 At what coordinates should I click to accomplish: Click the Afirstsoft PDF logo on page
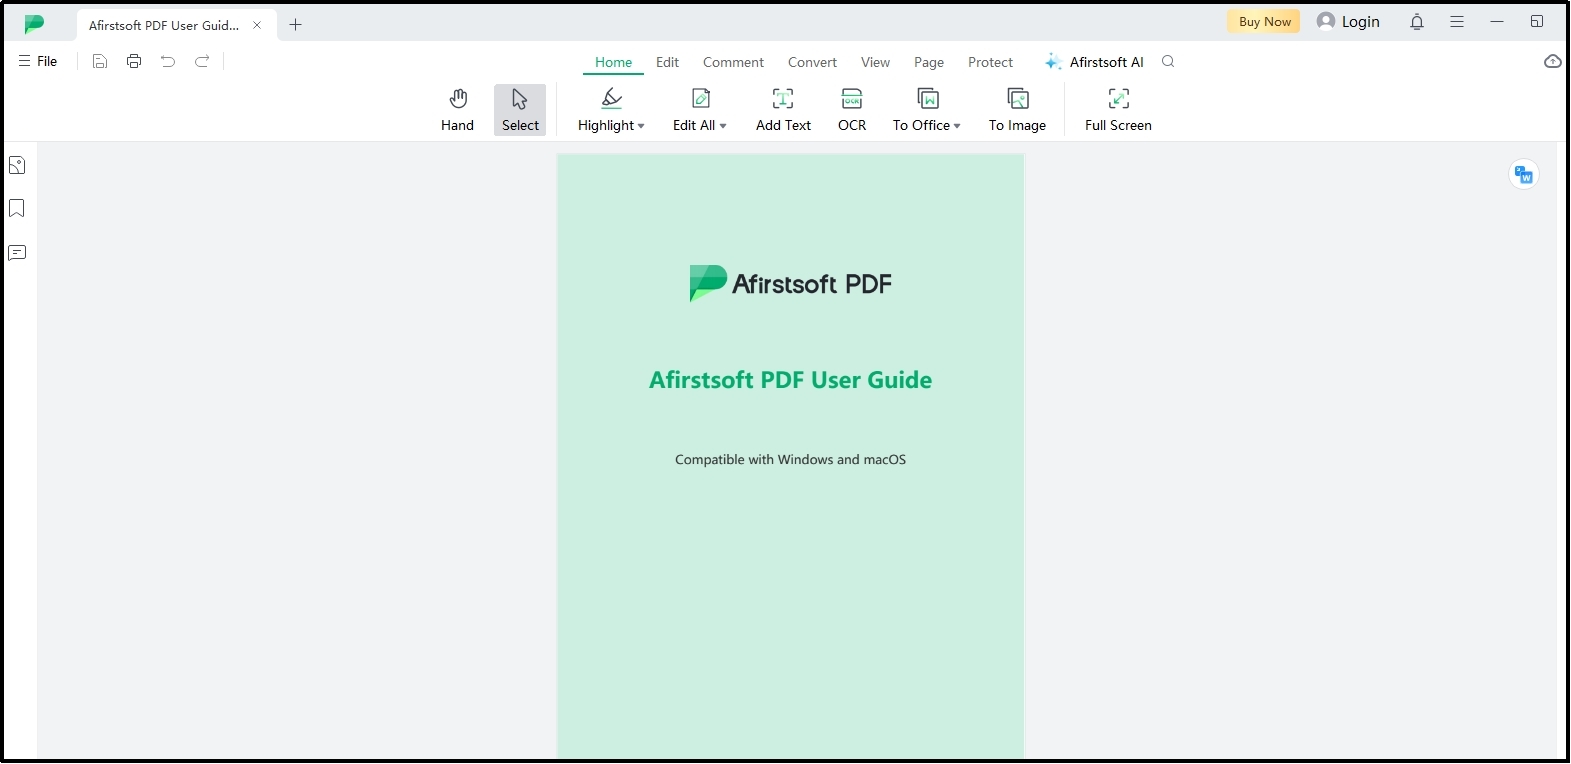(790, 283)
